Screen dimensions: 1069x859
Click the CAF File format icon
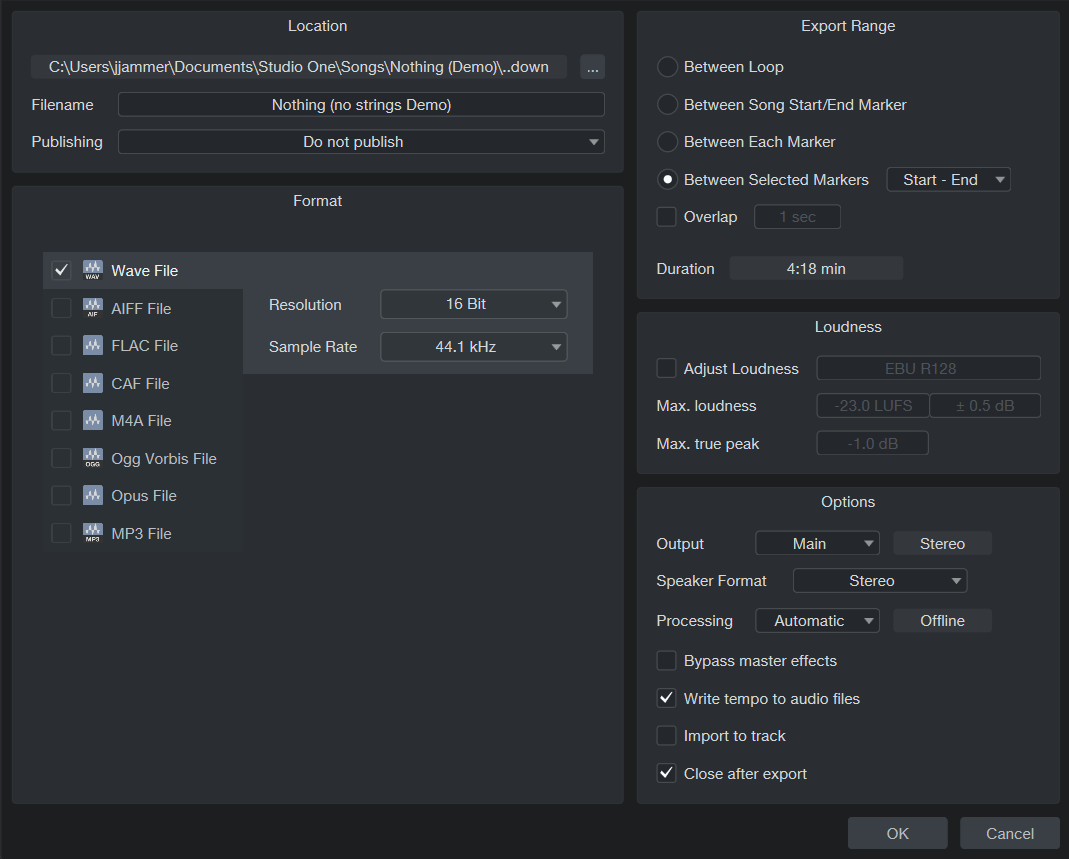click(93, 382)
